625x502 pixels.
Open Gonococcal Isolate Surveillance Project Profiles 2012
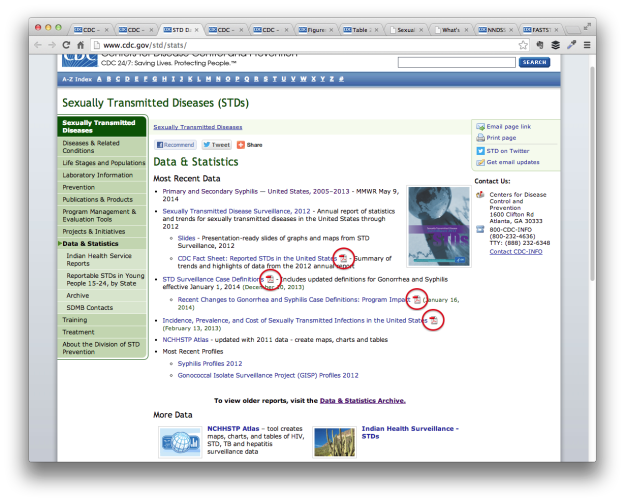pyautogui.click(x=268, y=376)
